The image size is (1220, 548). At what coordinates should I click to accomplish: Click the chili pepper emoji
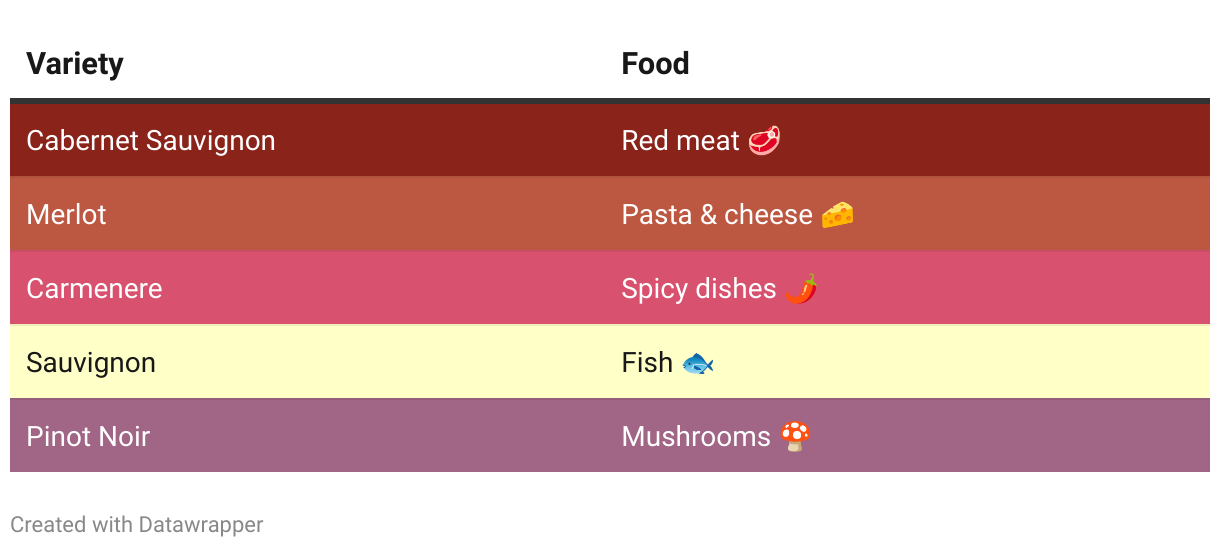801,288
